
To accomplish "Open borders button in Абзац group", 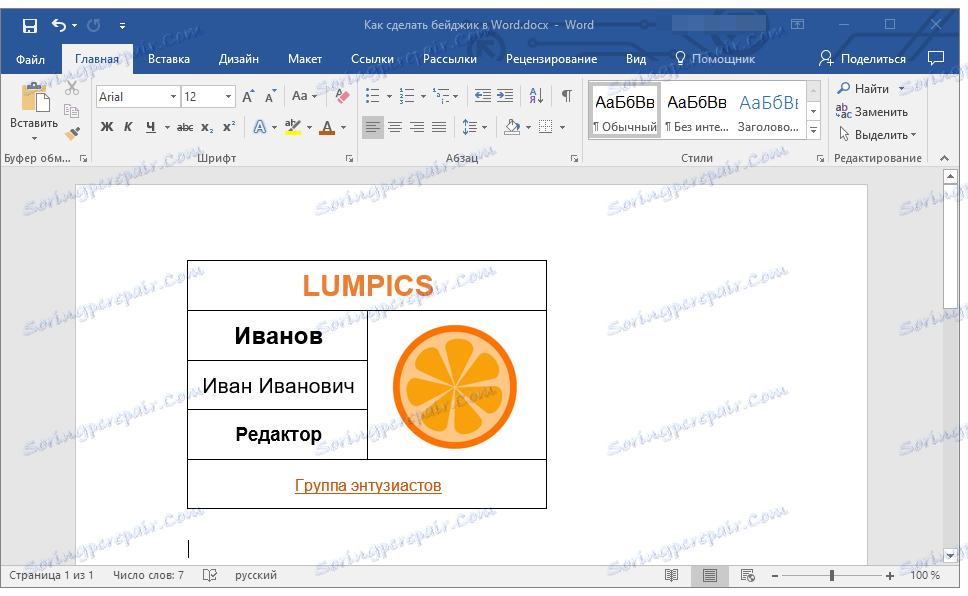I will (x=546, y=127).
